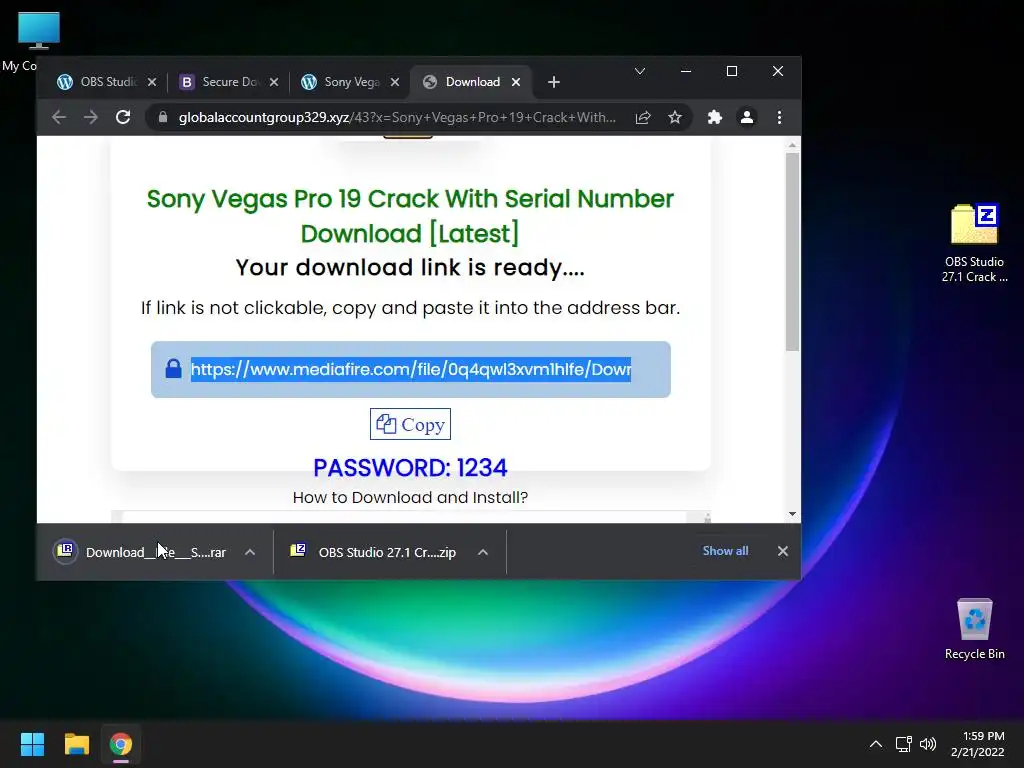Image resolution: width=1024 pixels, height=768 pixels.
Task: Open the Extensions puzzle icon
Action: [715, 118]
